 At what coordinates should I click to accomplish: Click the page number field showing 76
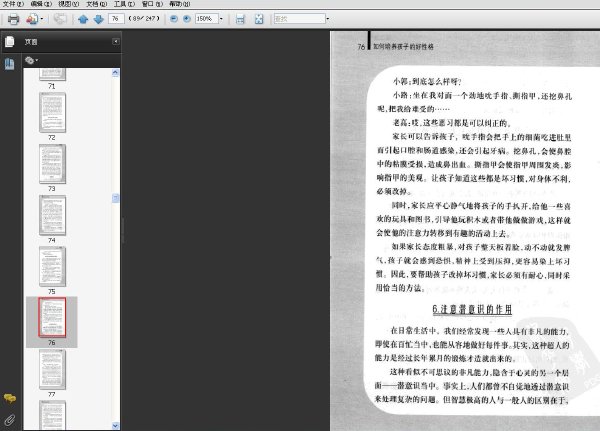tap(116, 18)
